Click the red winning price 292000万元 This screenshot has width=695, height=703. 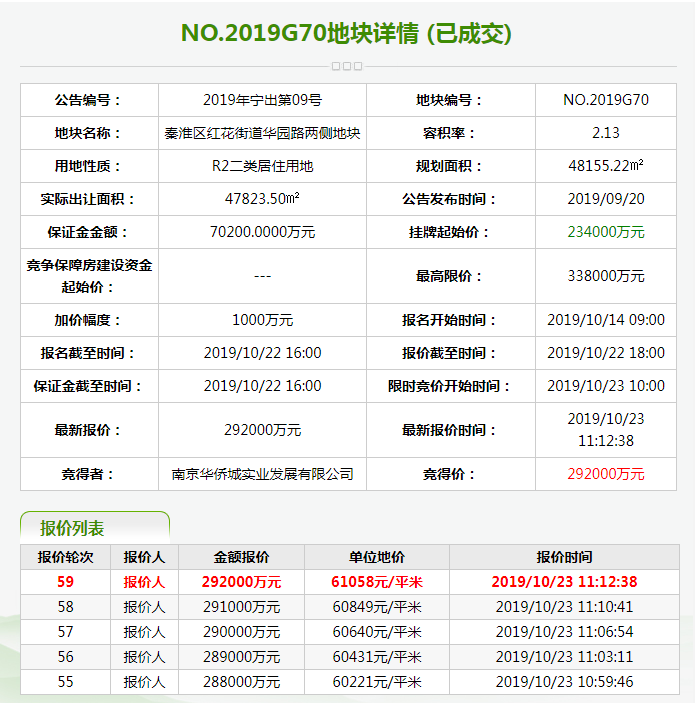click(606, 474)
